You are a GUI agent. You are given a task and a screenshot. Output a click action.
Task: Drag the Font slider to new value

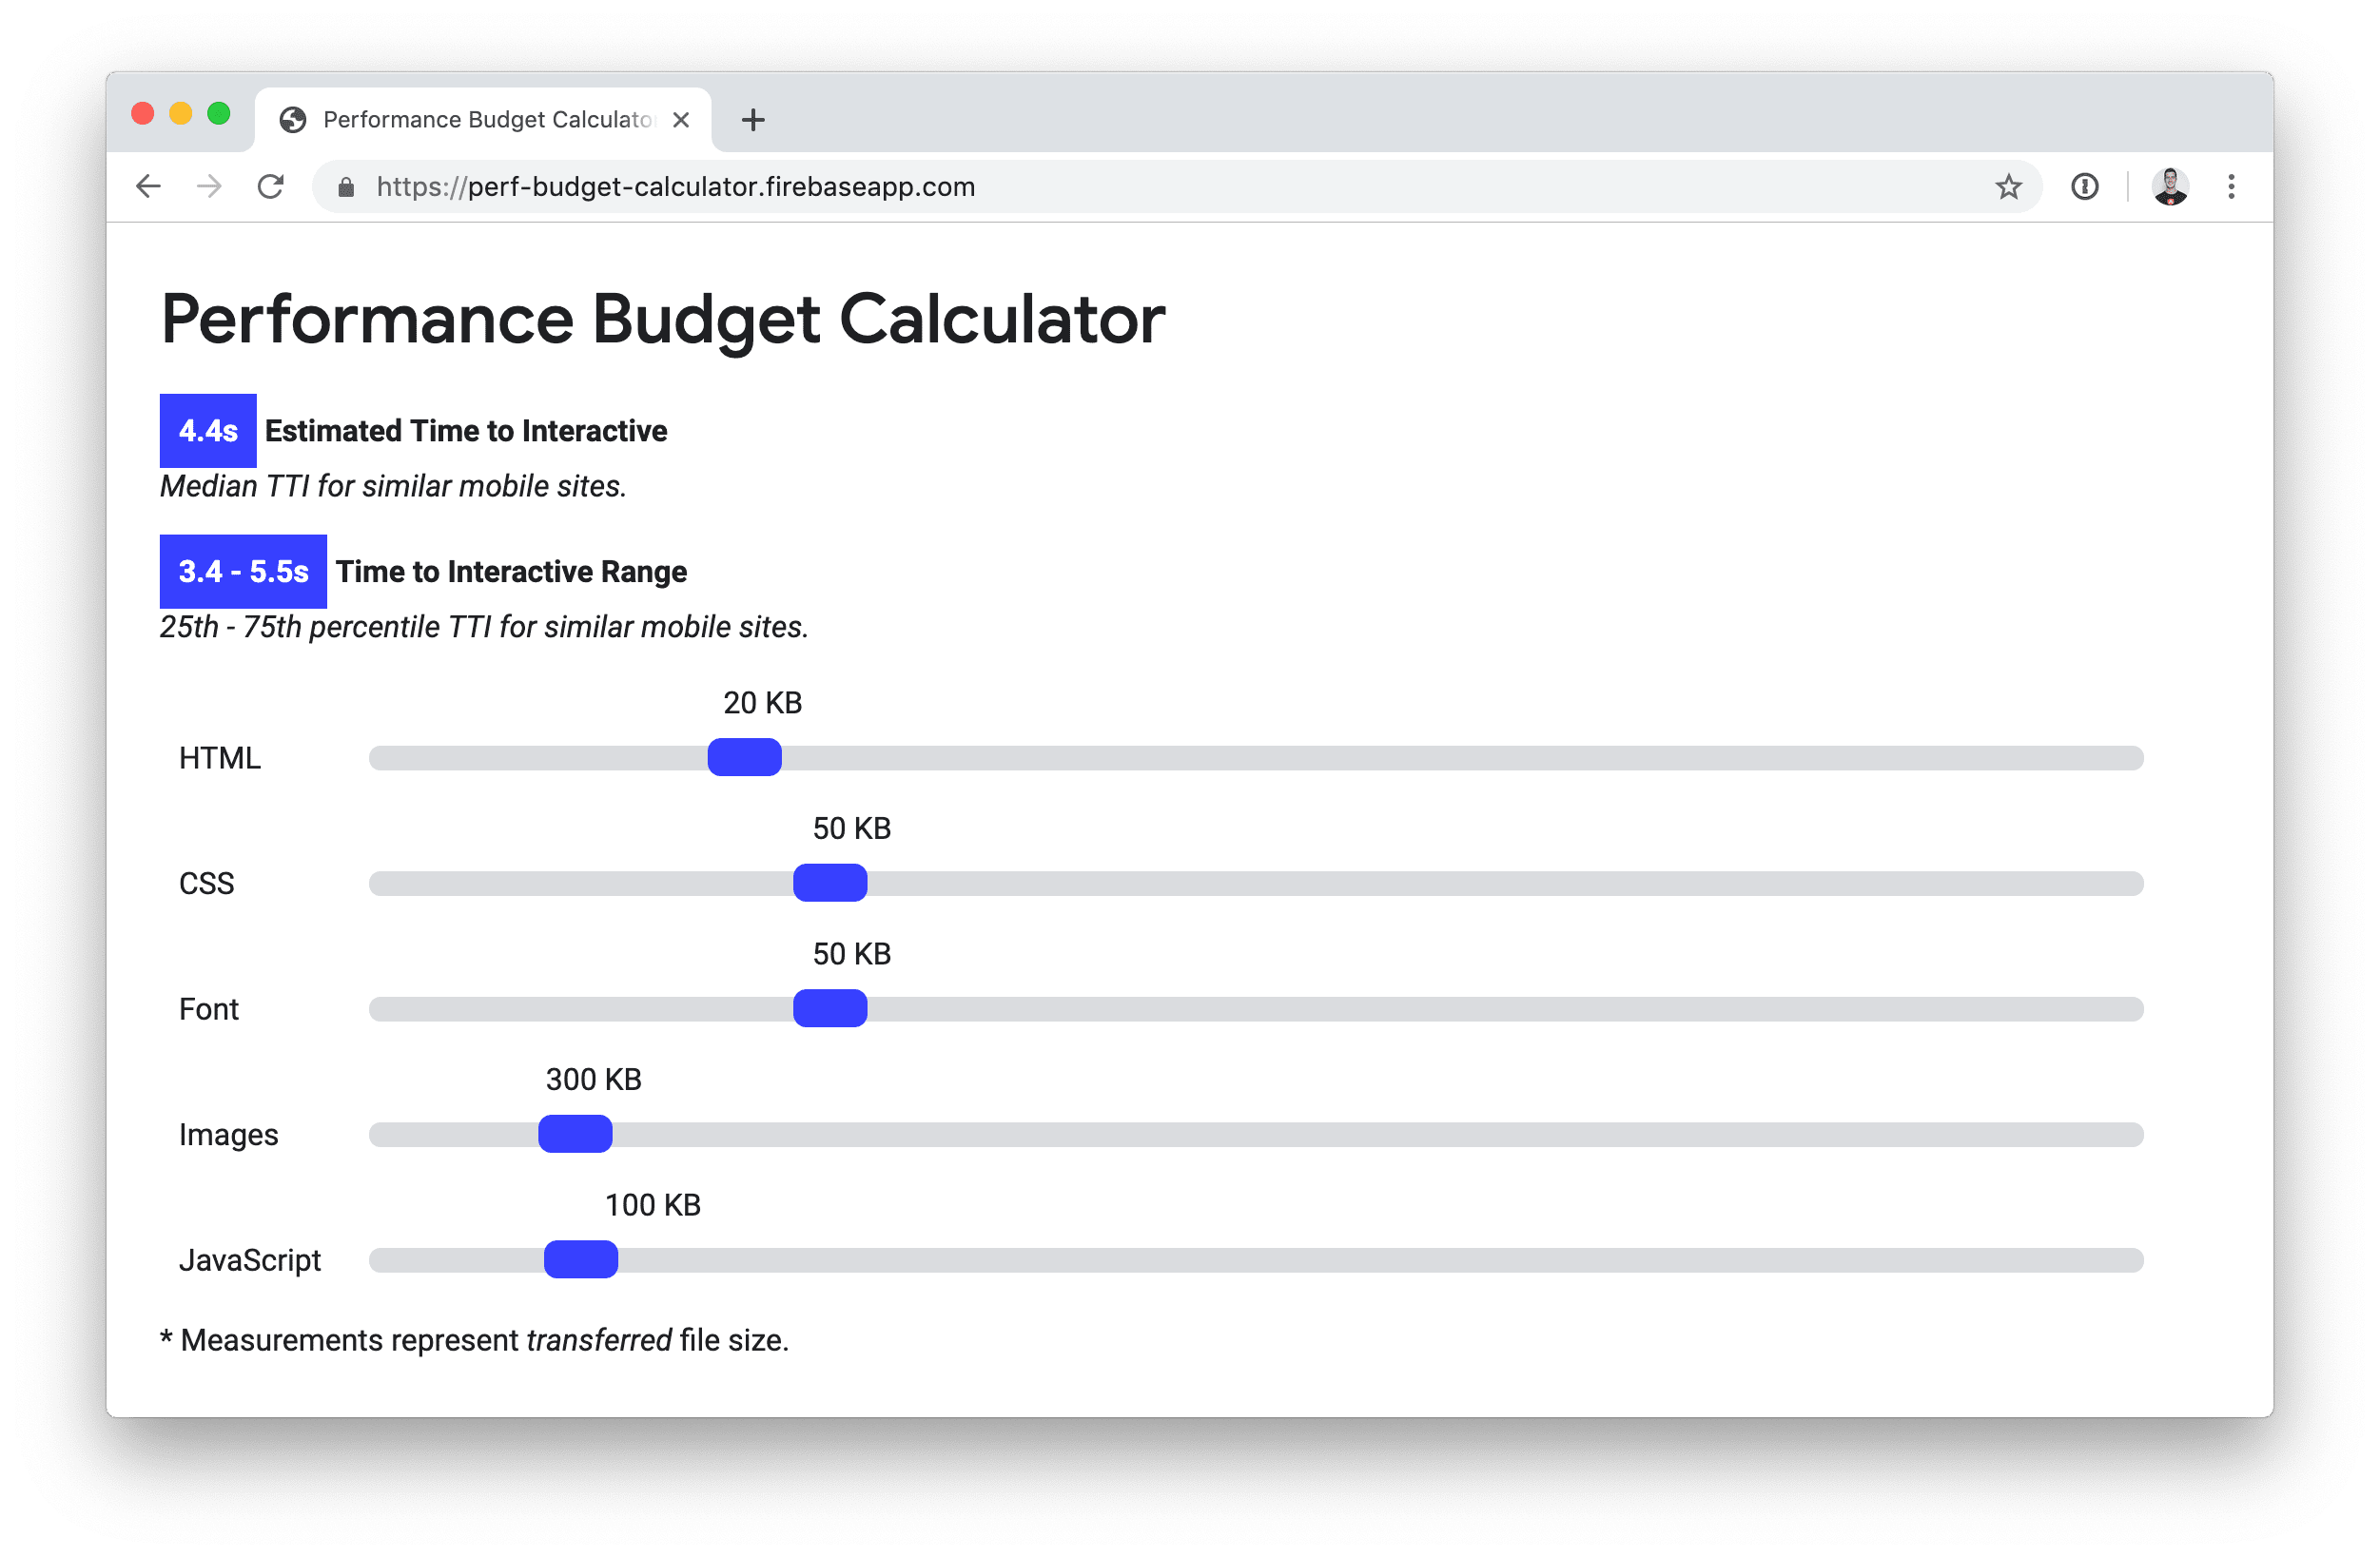[829, 1008]
